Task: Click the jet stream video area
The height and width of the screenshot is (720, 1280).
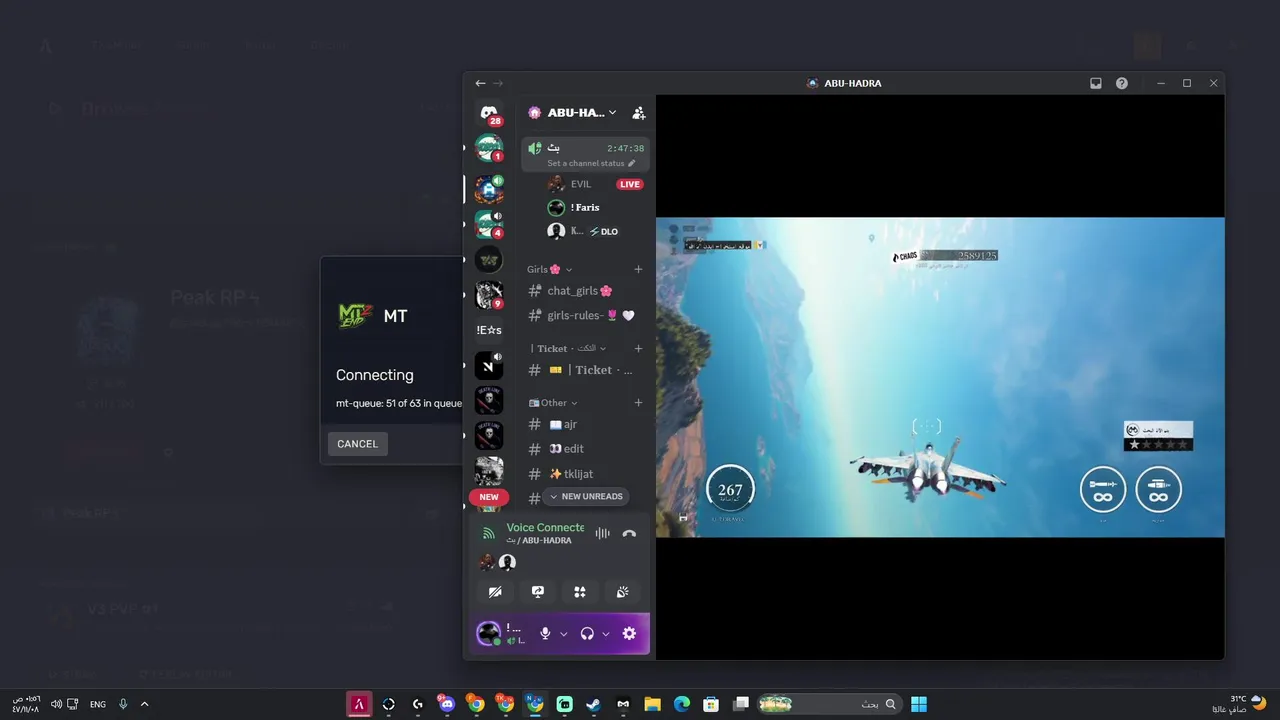Action: (x=940, y=377)
